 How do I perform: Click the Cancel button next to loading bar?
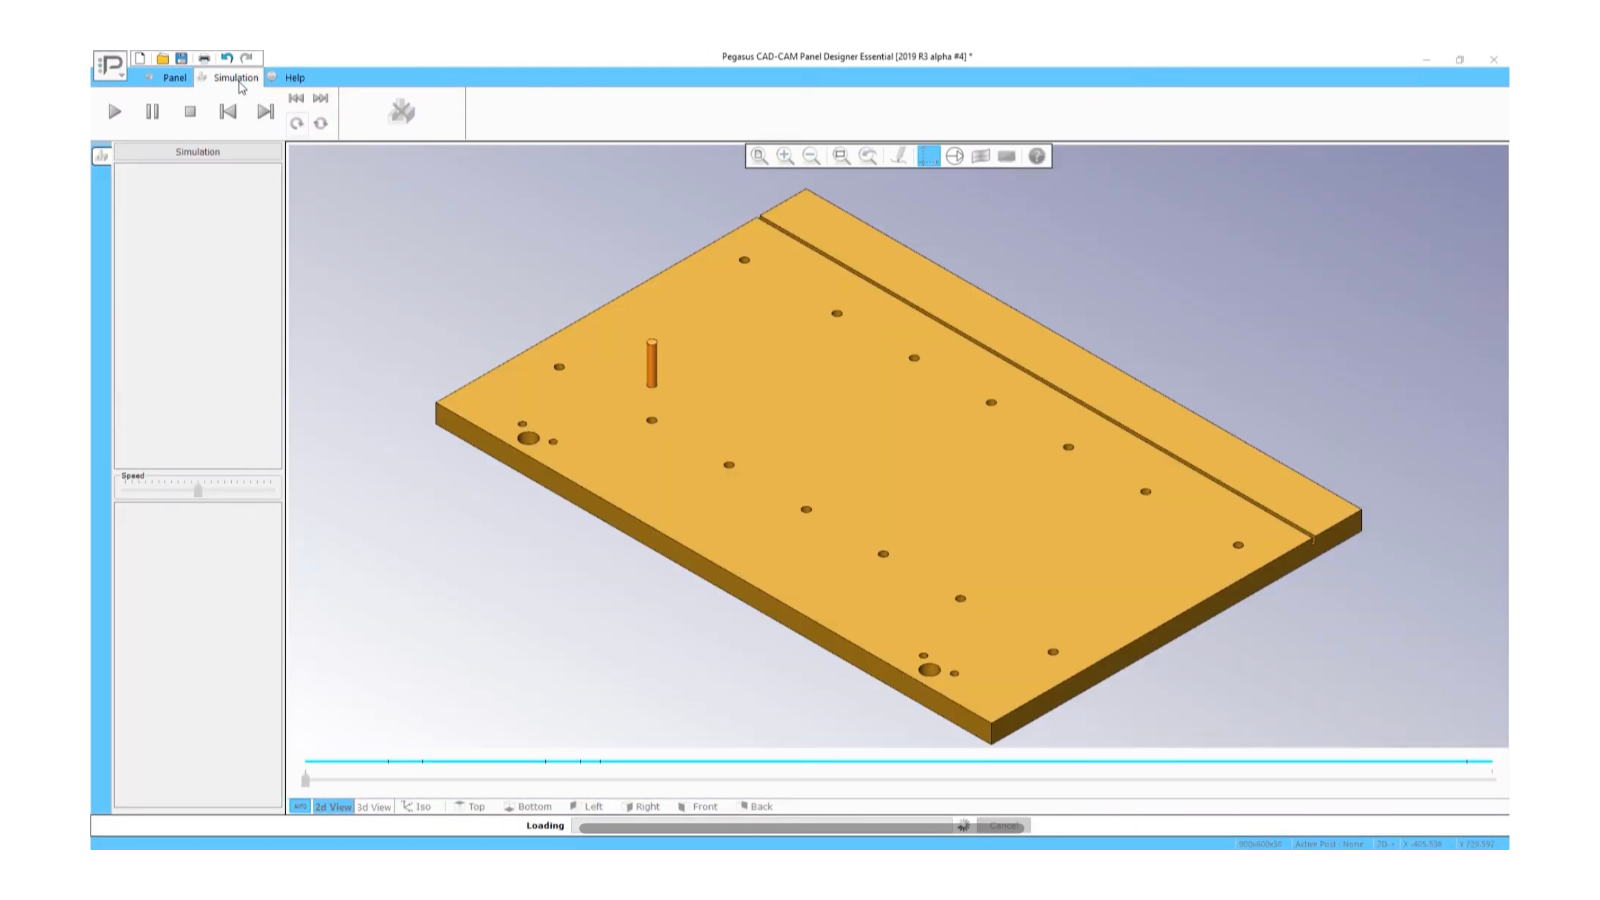click(1003, 825)
